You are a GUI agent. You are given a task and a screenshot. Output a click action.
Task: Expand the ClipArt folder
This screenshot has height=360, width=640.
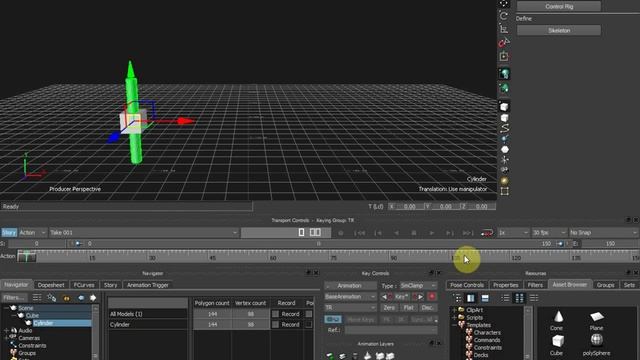coord(454,310)
